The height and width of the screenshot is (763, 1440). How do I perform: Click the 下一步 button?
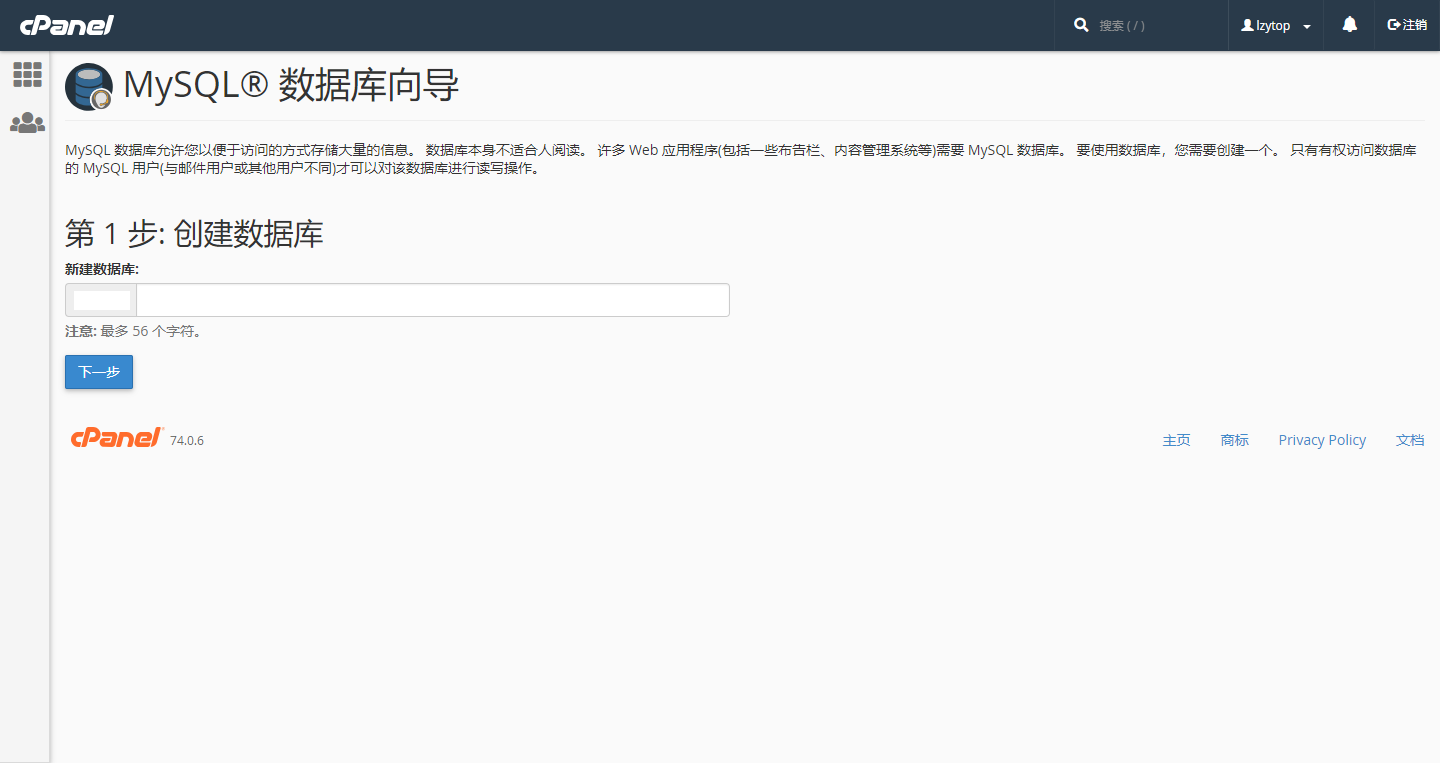point(99,372)
